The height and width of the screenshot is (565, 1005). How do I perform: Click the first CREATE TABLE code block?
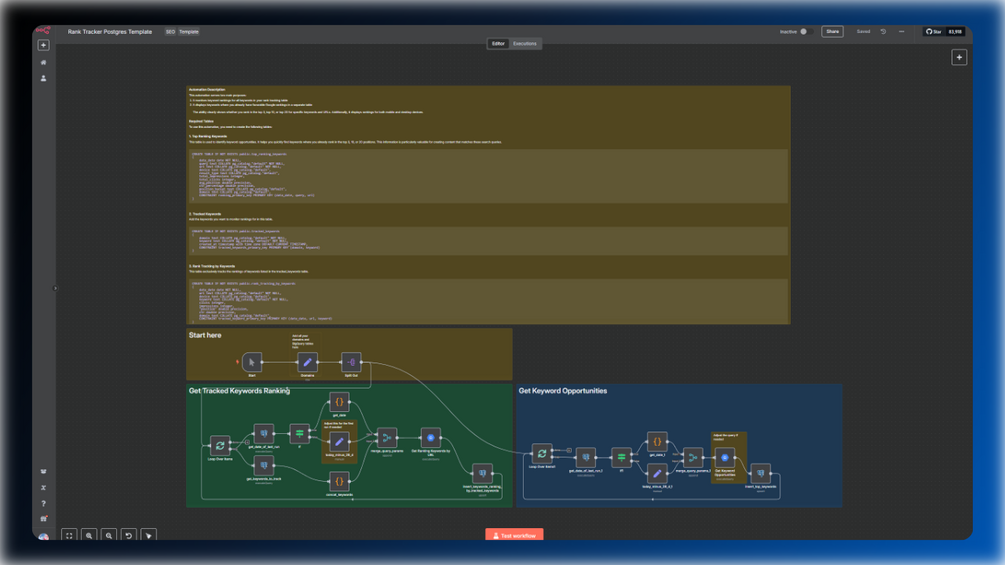tap(488, 176)
